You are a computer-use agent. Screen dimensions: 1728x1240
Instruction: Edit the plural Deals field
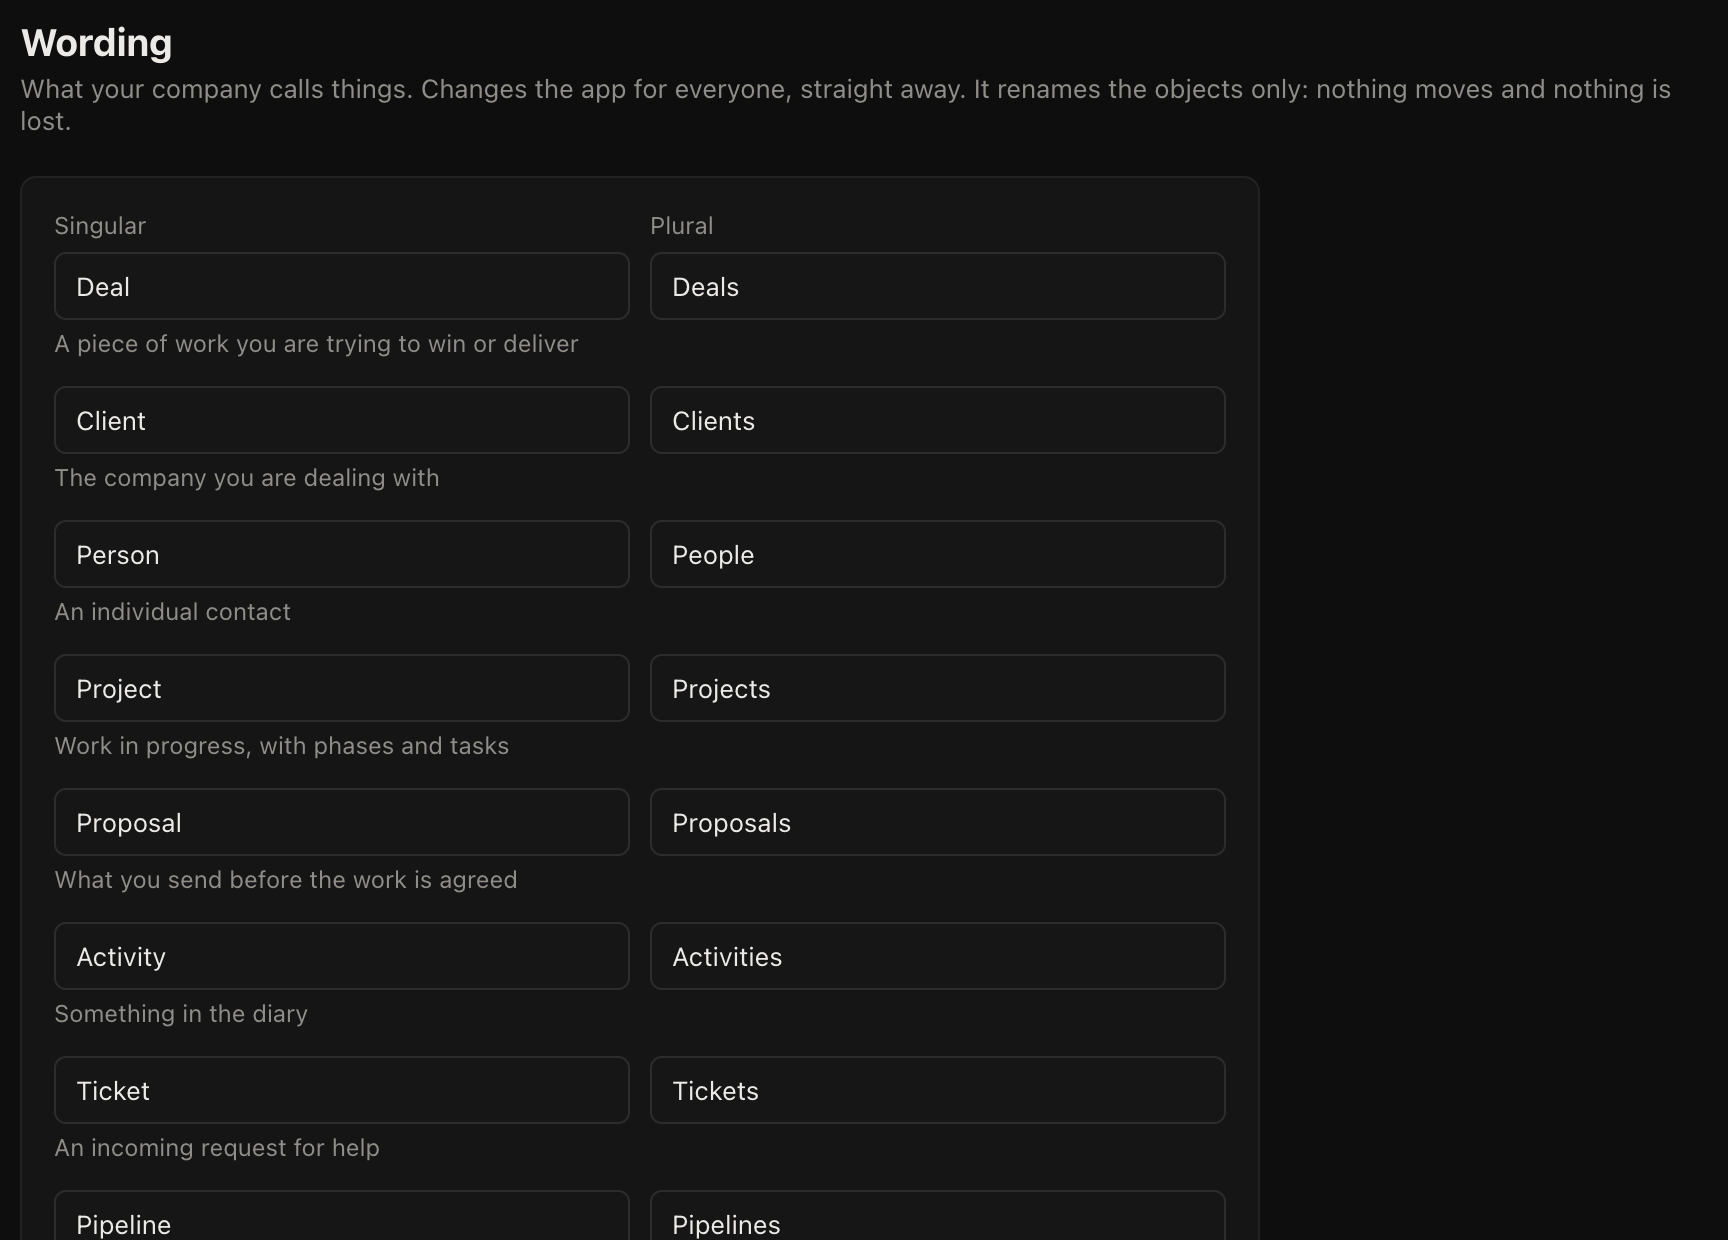tap(938, 286)
